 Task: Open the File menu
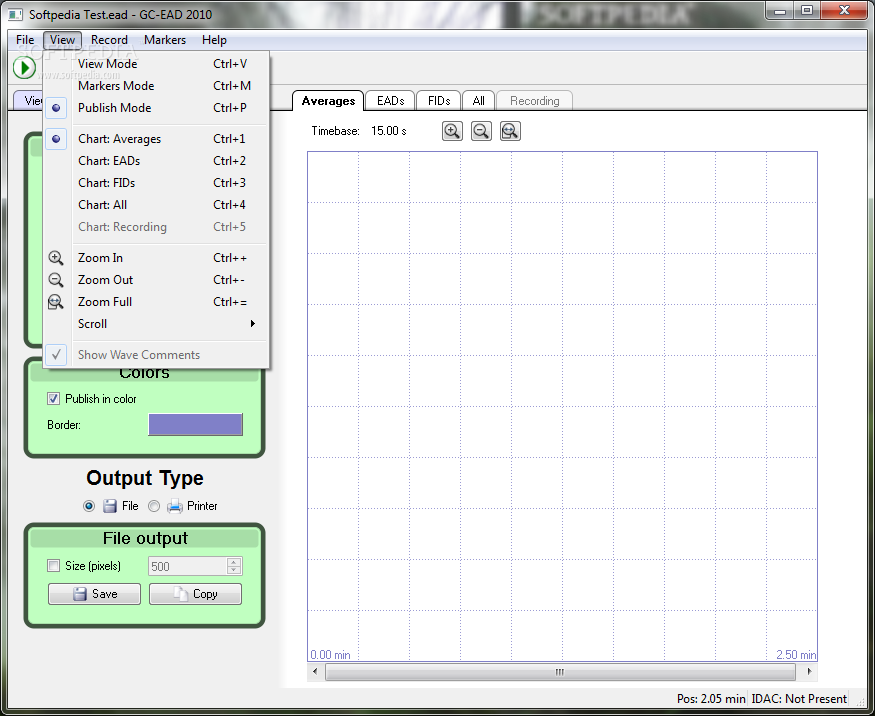tap(25, 40)
